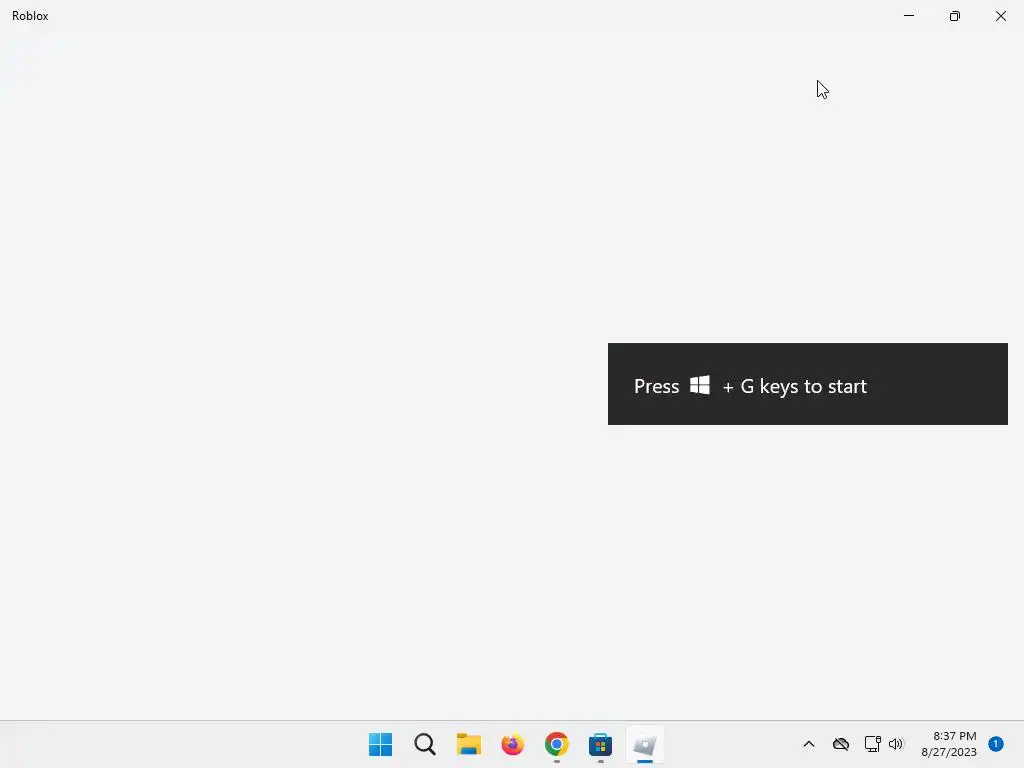1024x768 pixels.
Task: Close the Roblox window
Action: (x=1000, y=16)
